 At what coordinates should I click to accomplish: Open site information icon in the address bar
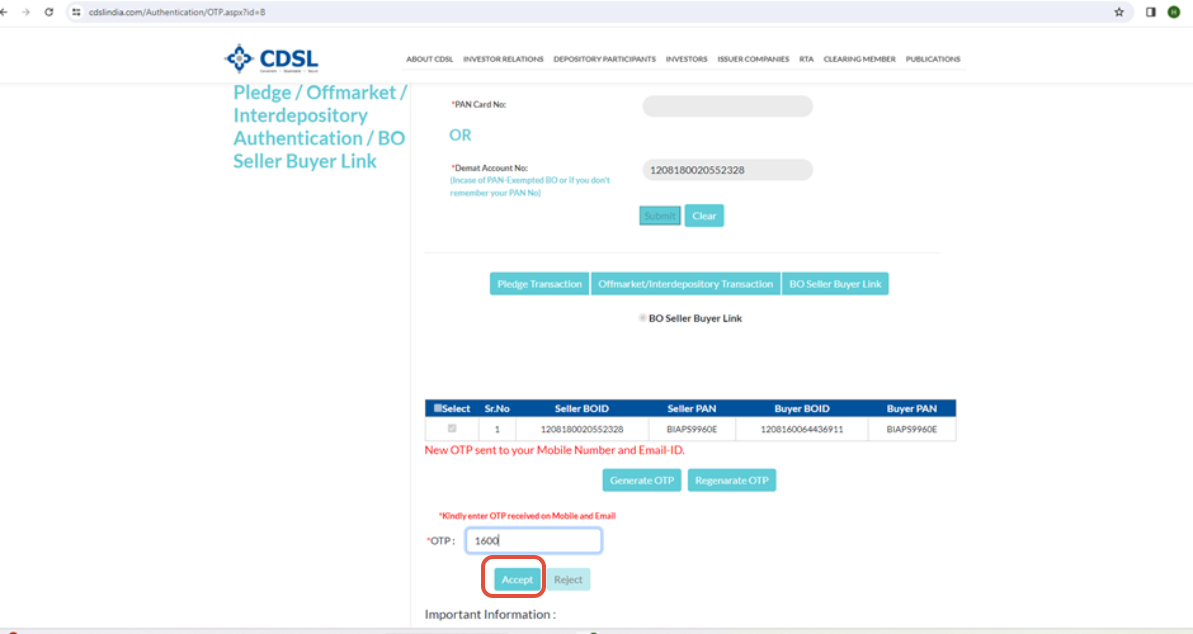pos(76,12)
